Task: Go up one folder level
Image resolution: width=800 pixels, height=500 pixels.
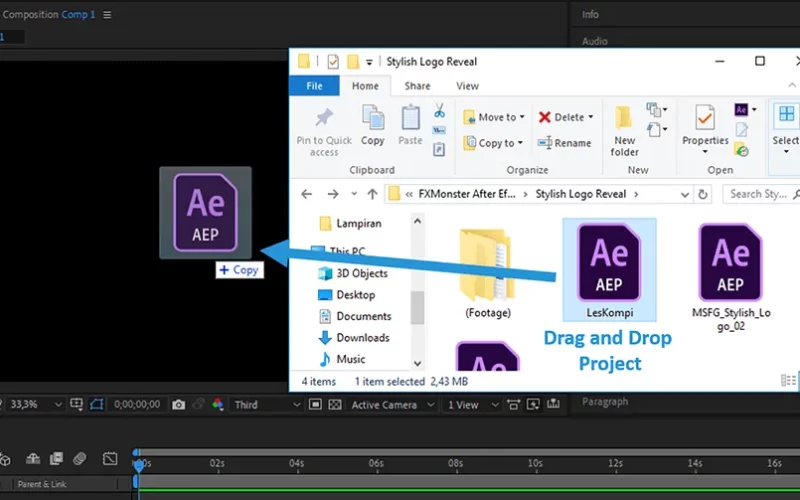Action: click(x=372, y=194)
